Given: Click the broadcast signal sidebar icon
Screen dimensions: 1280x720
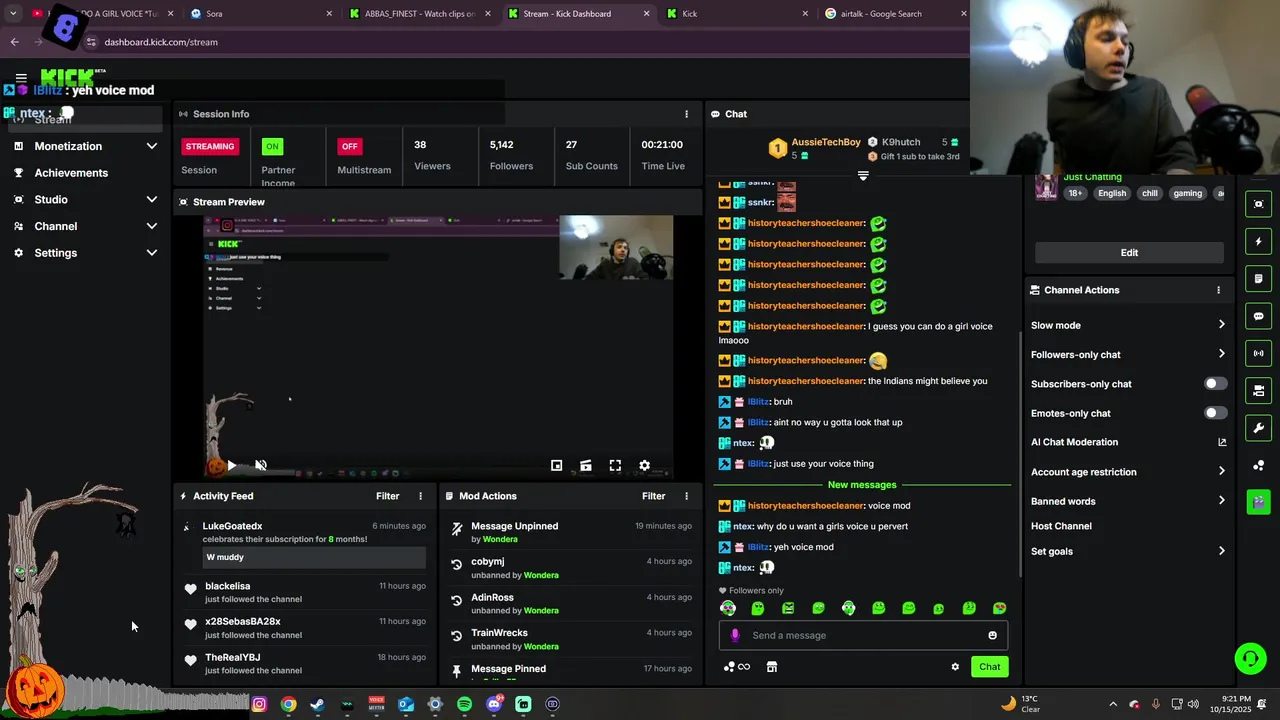Looking at the screenshot, I should point(1258,353).
